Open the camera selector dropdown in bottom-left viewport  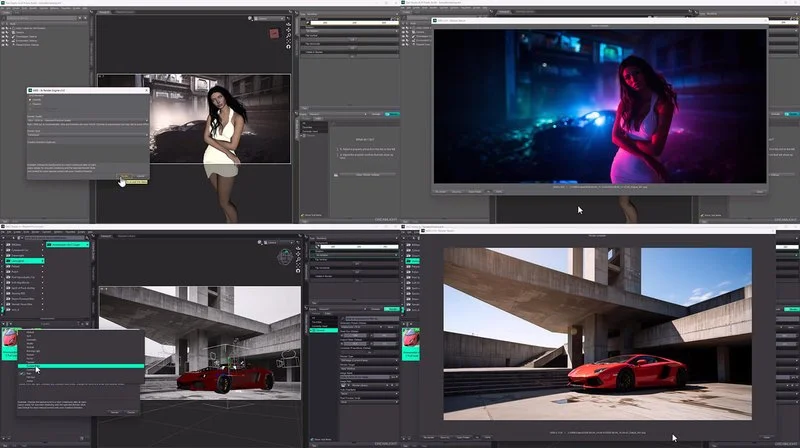279,242
